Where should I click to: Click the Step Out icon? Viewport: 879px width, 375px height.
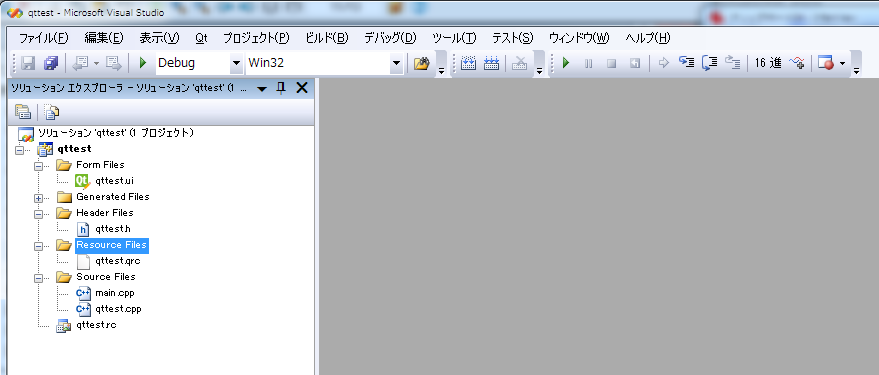tap(733, 63)
